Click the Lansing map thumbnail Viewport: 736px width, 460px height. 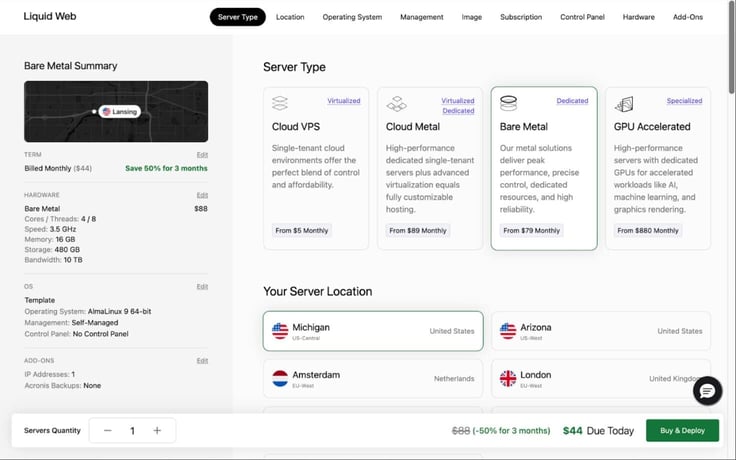tap(116, 111)
